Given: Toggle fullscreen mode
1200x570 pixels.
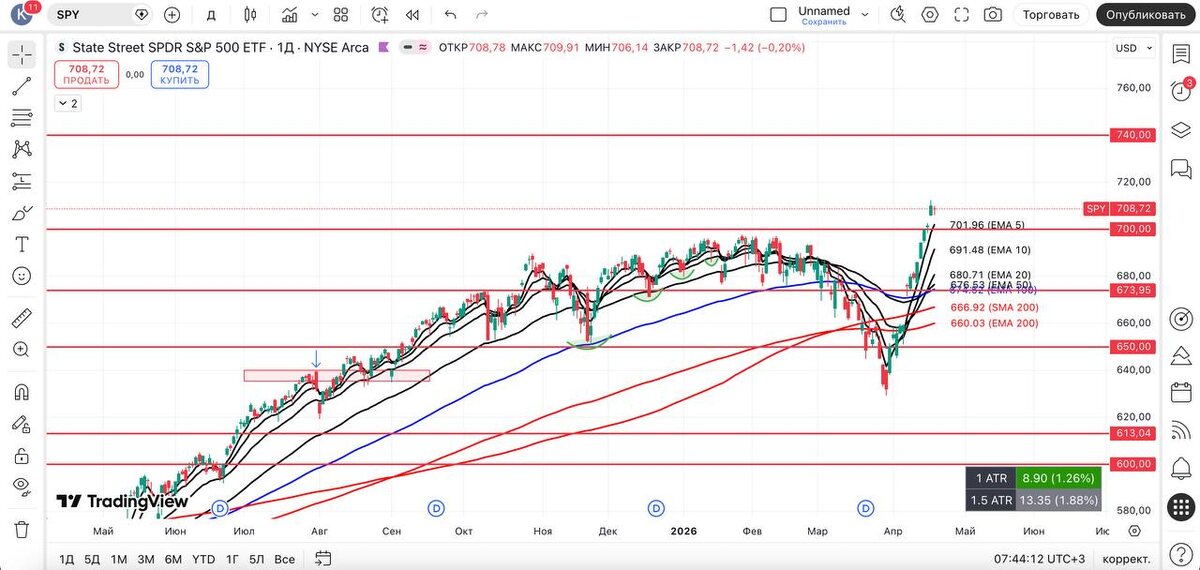Looking at the screenshot, I should [961, 15].
